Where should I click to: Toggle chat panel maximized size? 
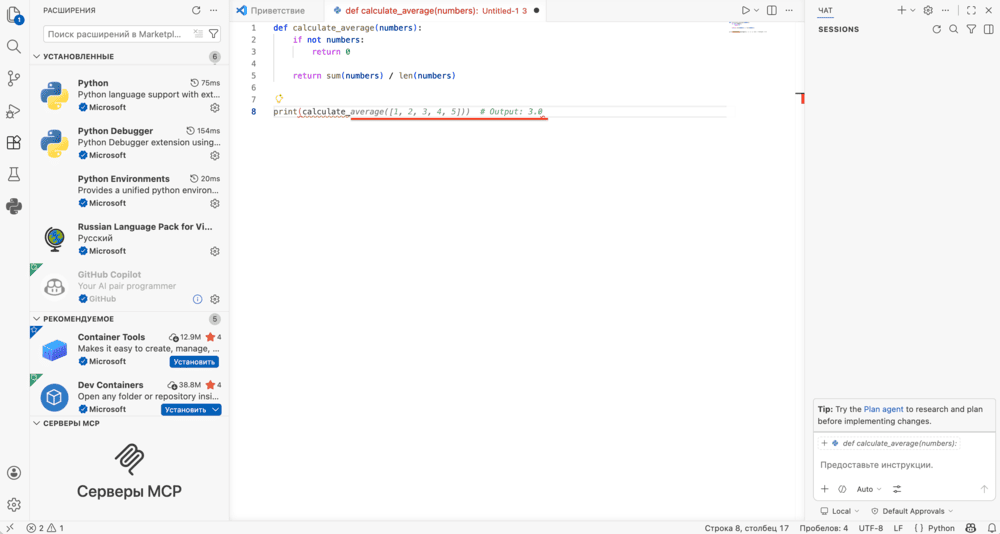pyautogui.click(x=971, y=10)
